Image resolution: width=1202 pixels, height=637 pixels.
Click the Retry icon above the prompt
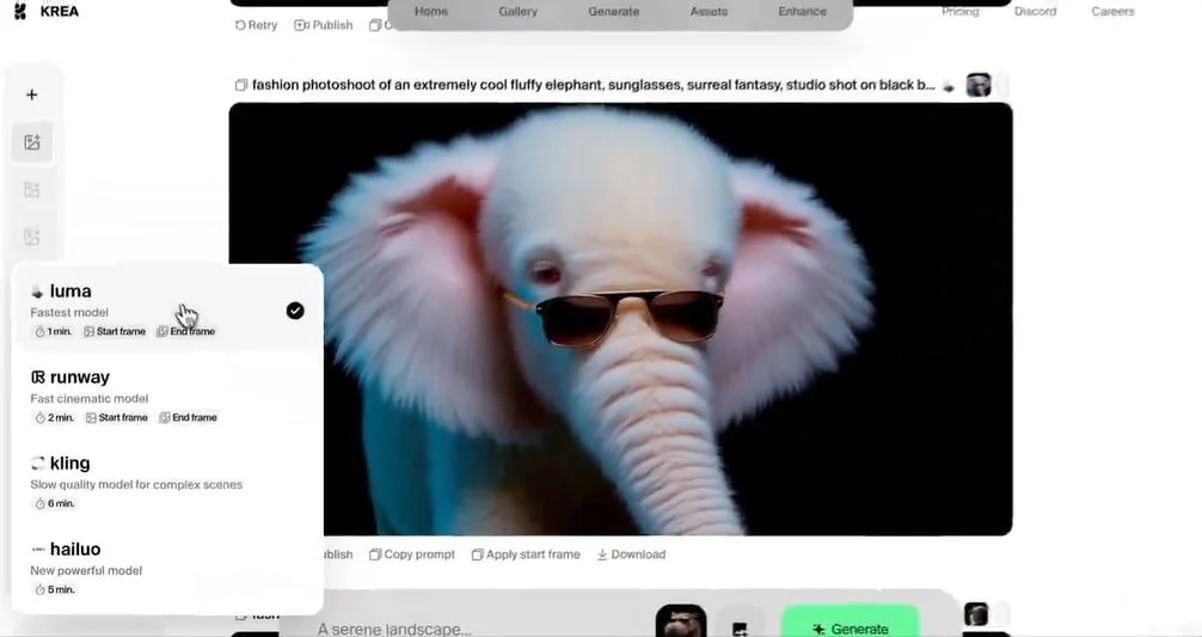click(x=240, y=25)
